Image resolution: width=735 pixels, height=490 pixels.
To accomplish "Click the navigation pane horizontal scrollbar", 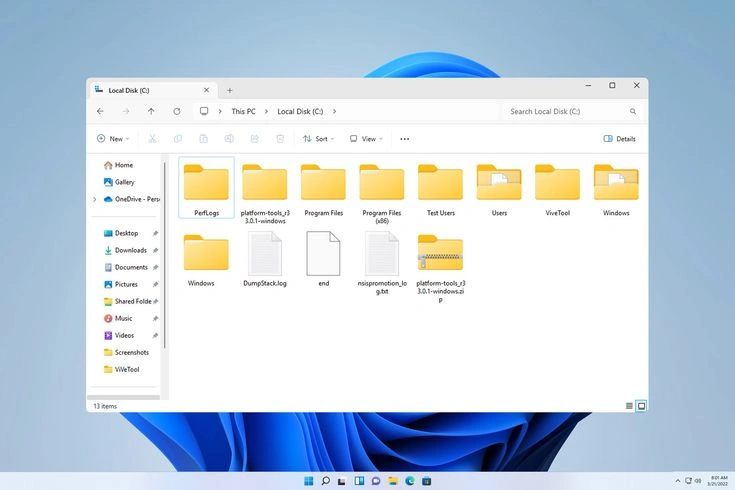I will [124, 397].
